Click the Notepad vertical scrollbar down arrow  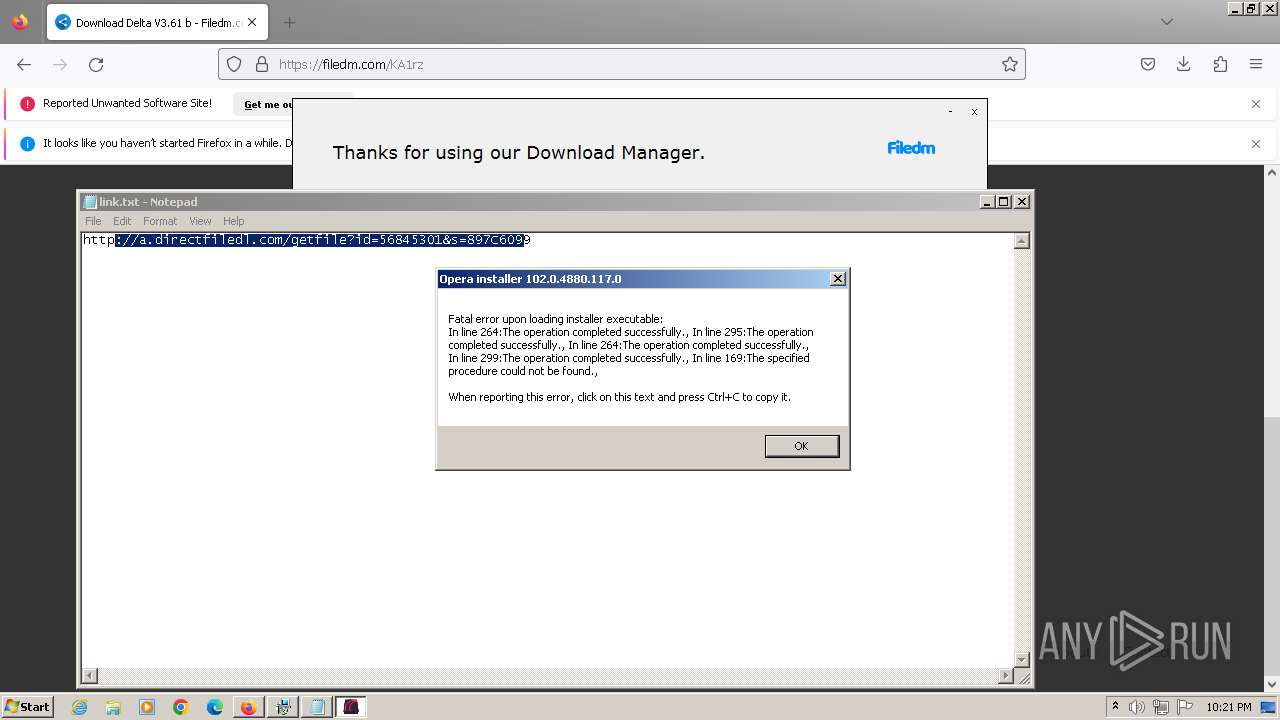[1021, 660]
